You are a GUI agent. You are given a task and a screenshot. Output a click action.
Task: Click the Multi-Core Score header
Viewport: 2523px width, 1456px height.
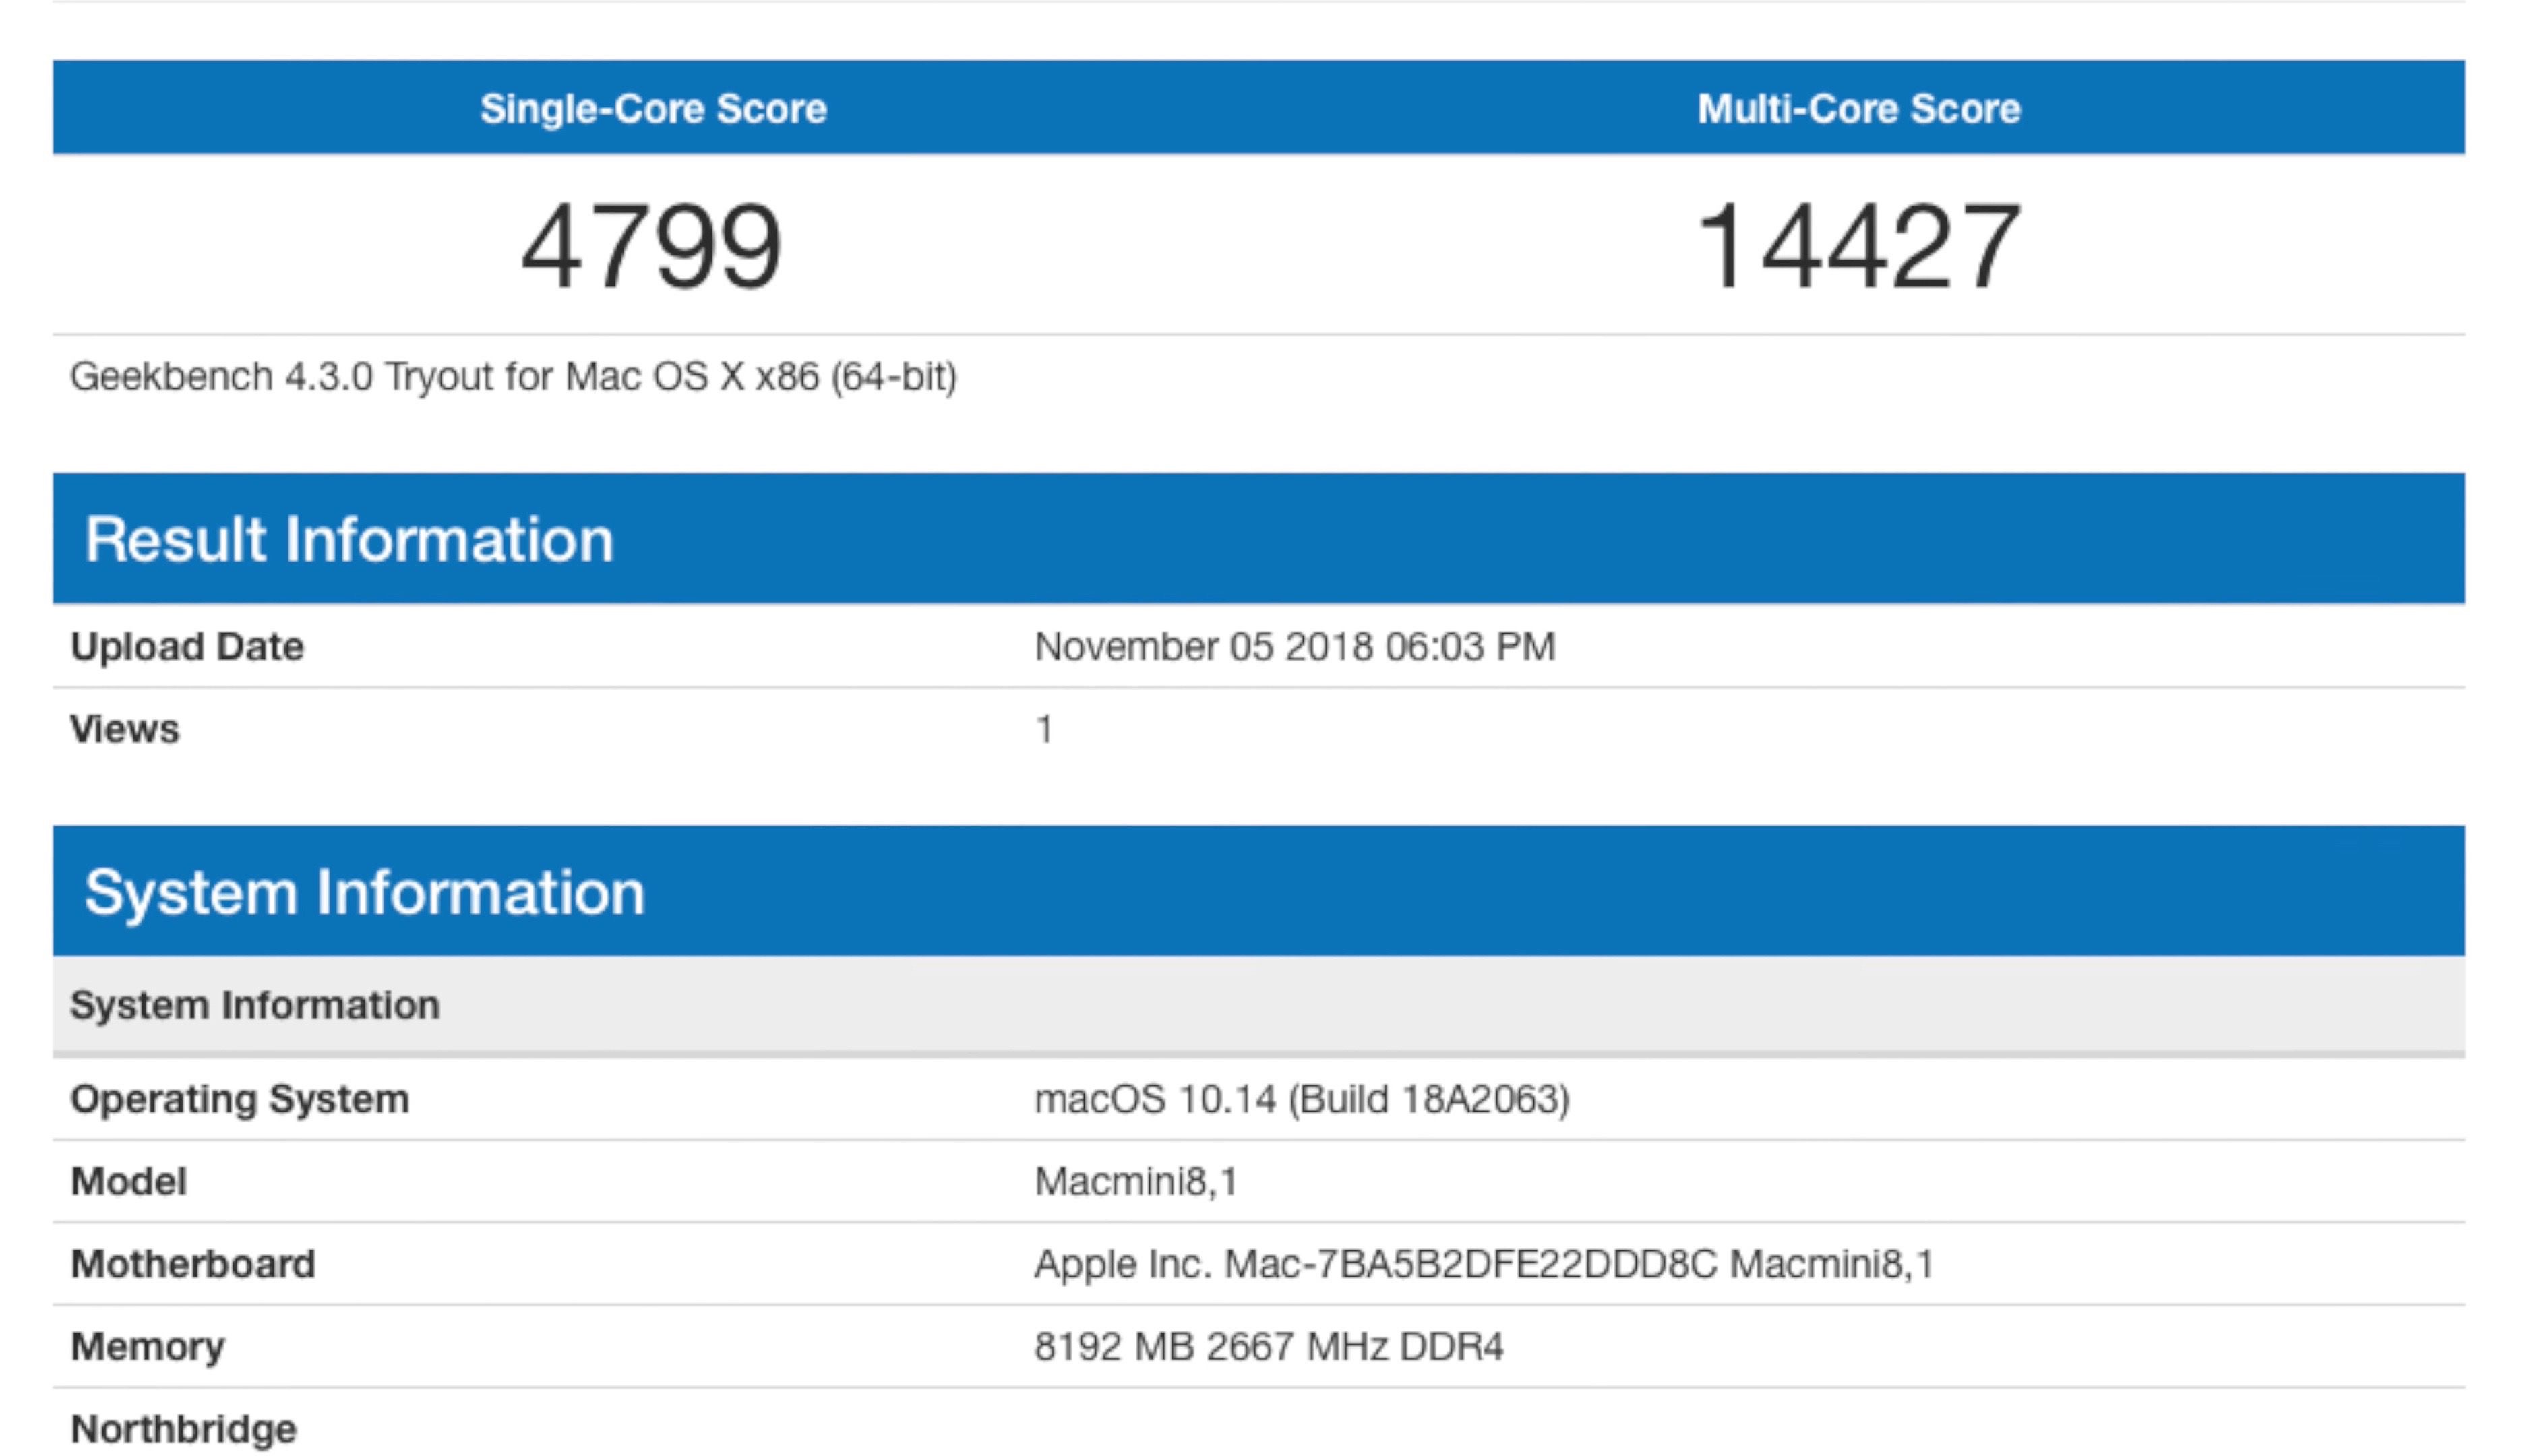point(1858,109)
